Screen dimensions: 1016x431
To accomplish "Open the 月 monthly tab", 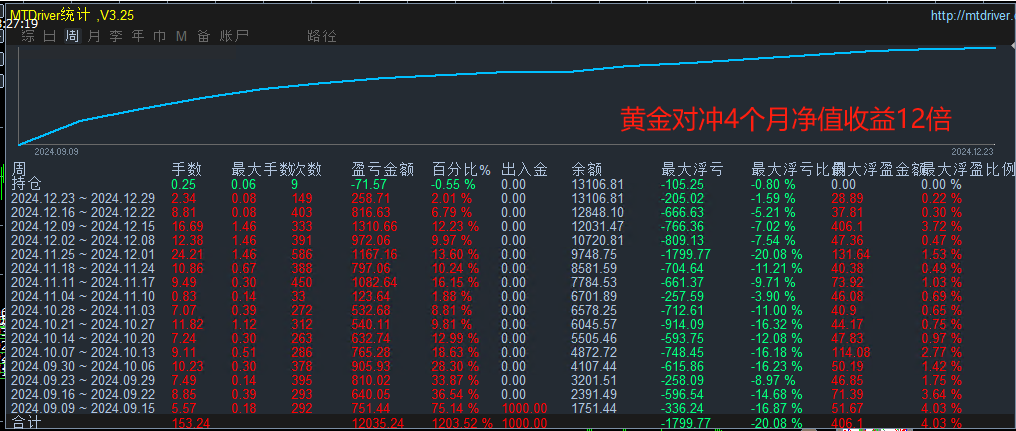I will click(94, 36).
